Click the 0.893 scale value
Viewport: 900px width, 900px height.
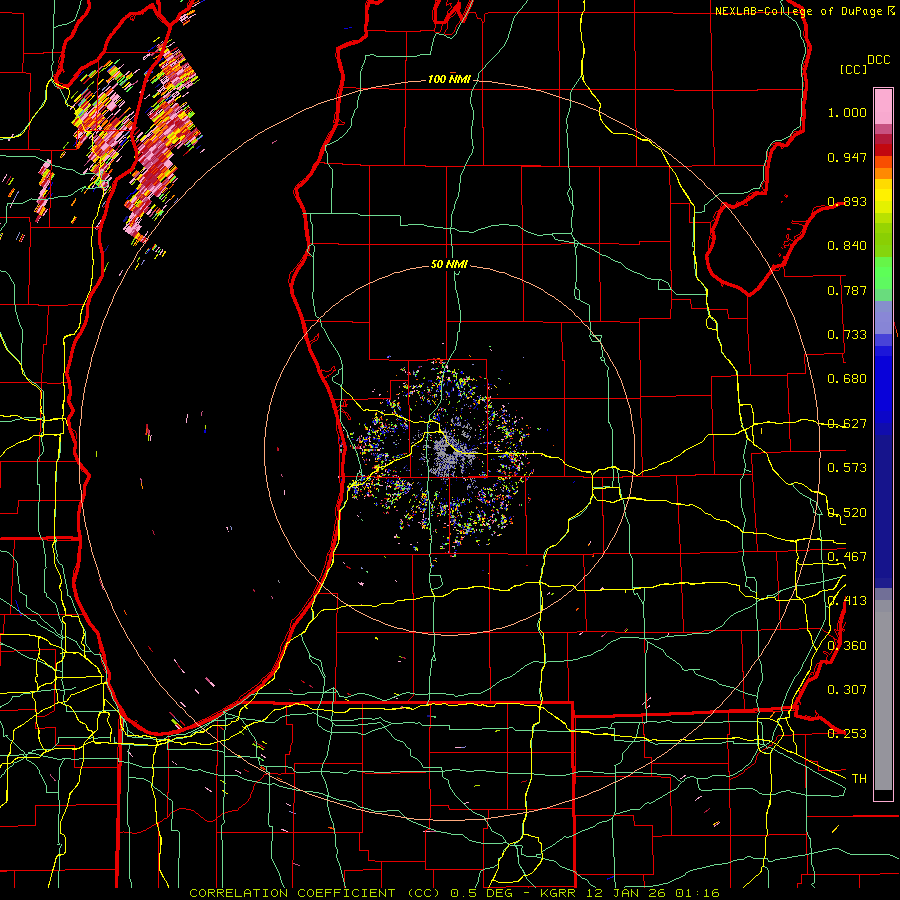[847, 201]
